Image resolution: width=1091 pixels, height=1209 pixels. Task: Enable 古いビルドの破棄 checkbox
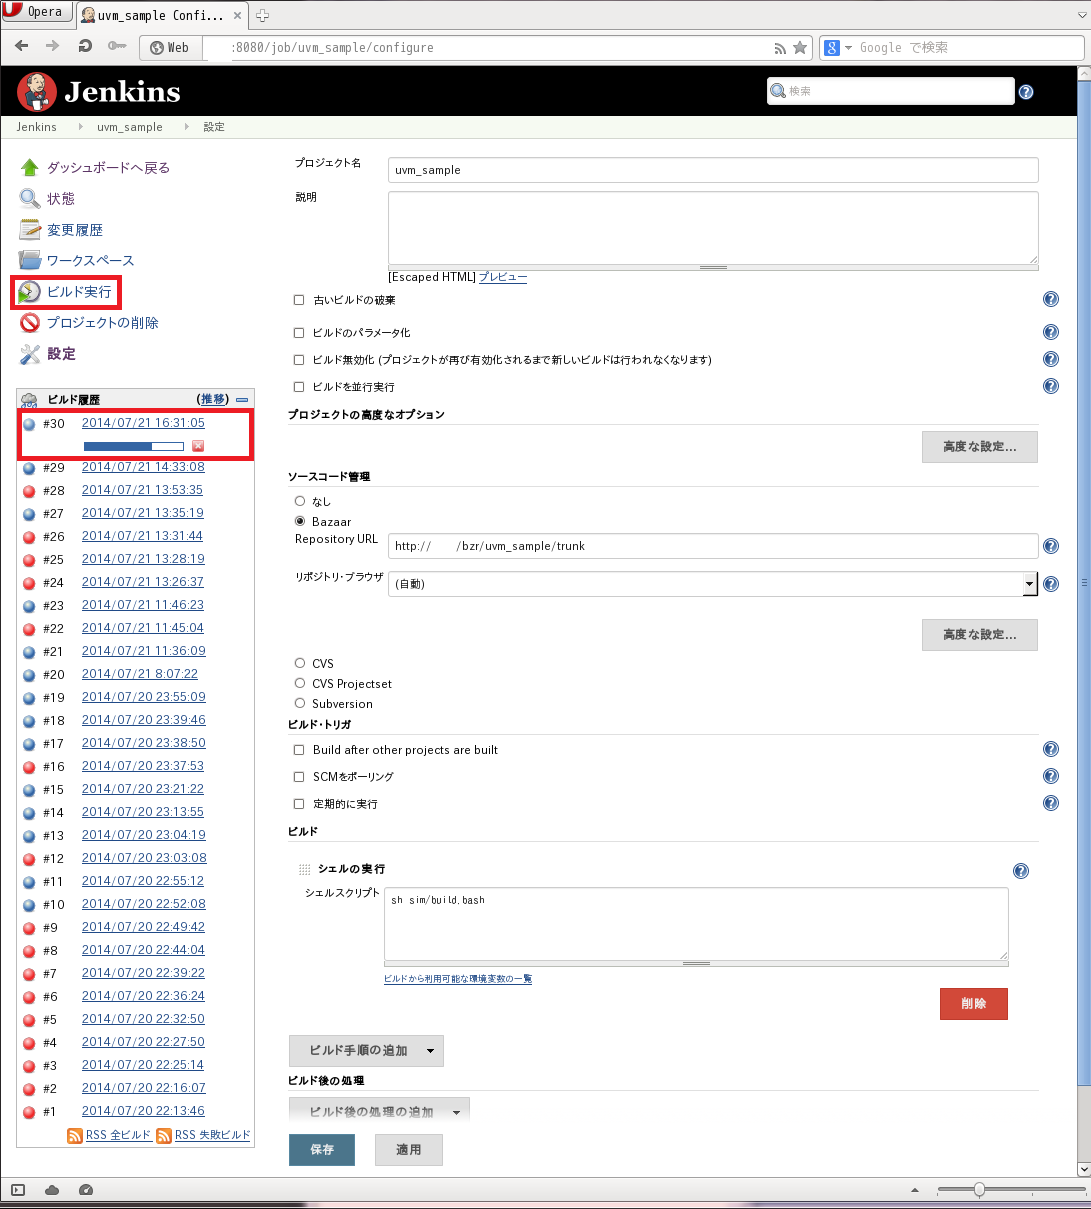point(299,300)
